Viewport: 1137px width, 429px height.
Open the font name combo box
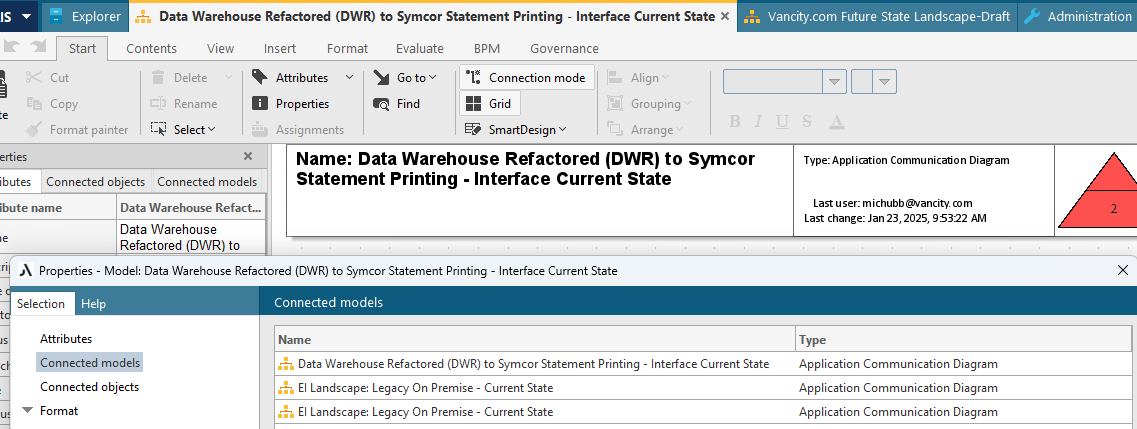(785, 81)
